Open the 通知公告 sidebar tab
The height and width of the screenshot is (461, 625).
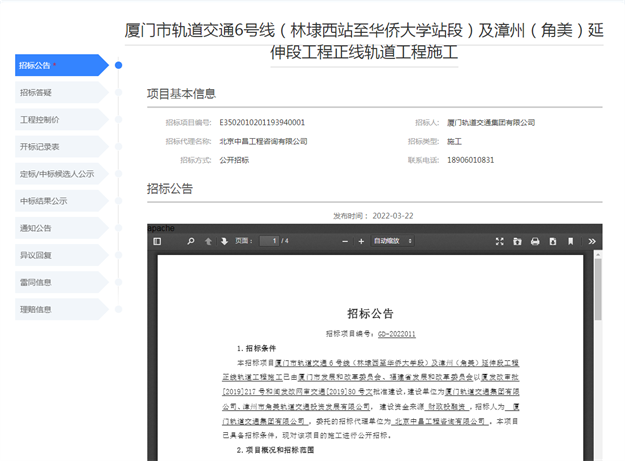pos(61,228)
